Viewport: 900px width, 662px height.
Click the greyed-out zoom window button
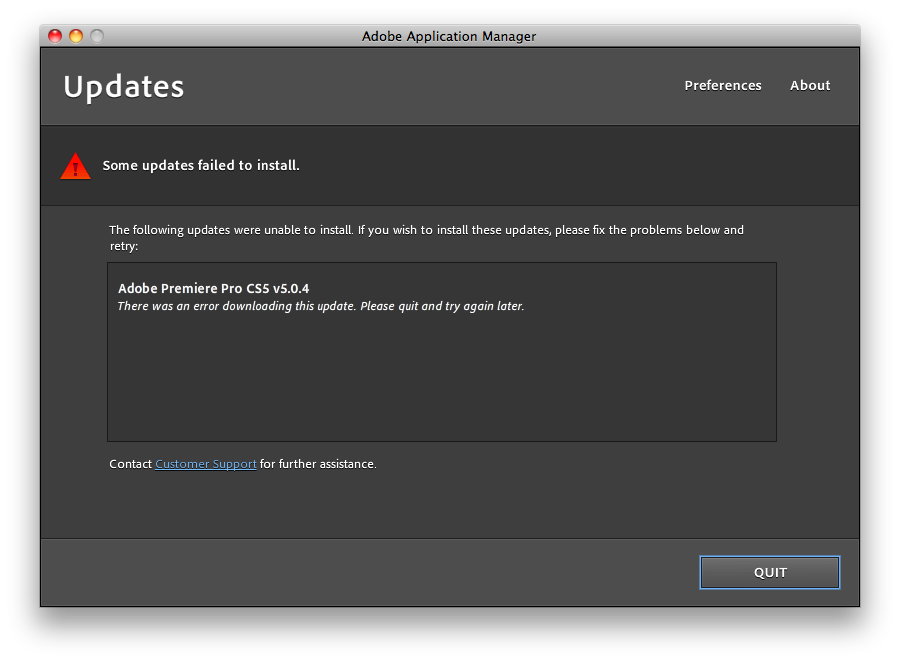97,36
